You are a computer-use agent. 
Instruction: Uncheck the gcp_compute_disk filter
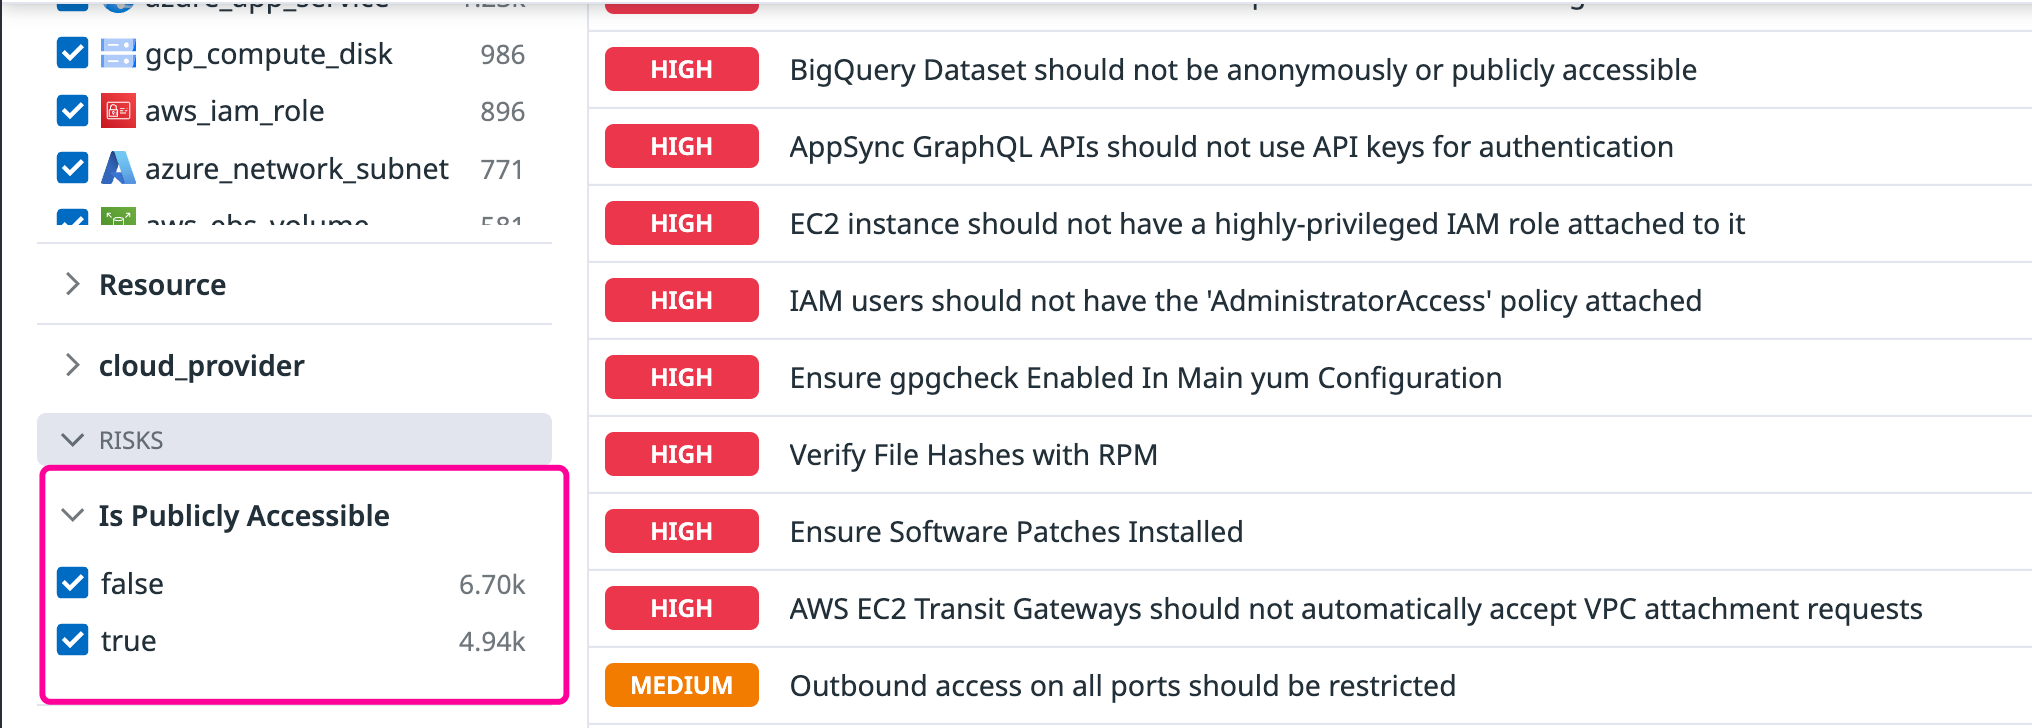point(72,53)
